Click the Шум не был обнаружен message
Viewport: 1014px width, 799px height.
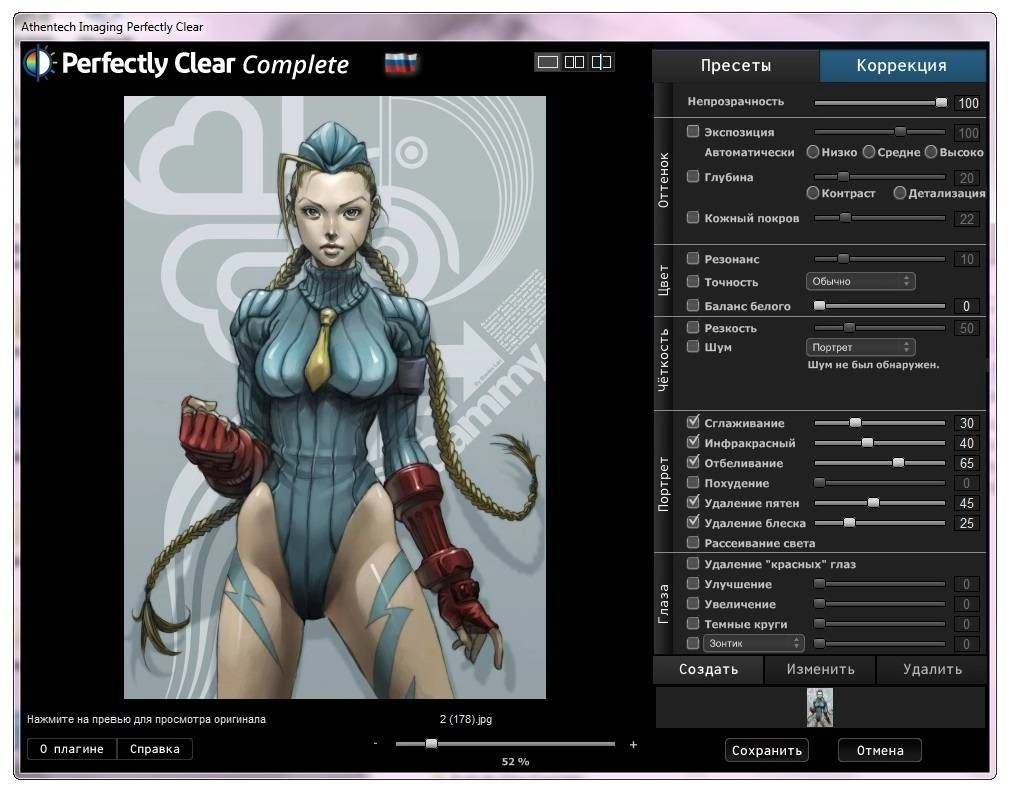pyautogui.click(x=873, y=365)
